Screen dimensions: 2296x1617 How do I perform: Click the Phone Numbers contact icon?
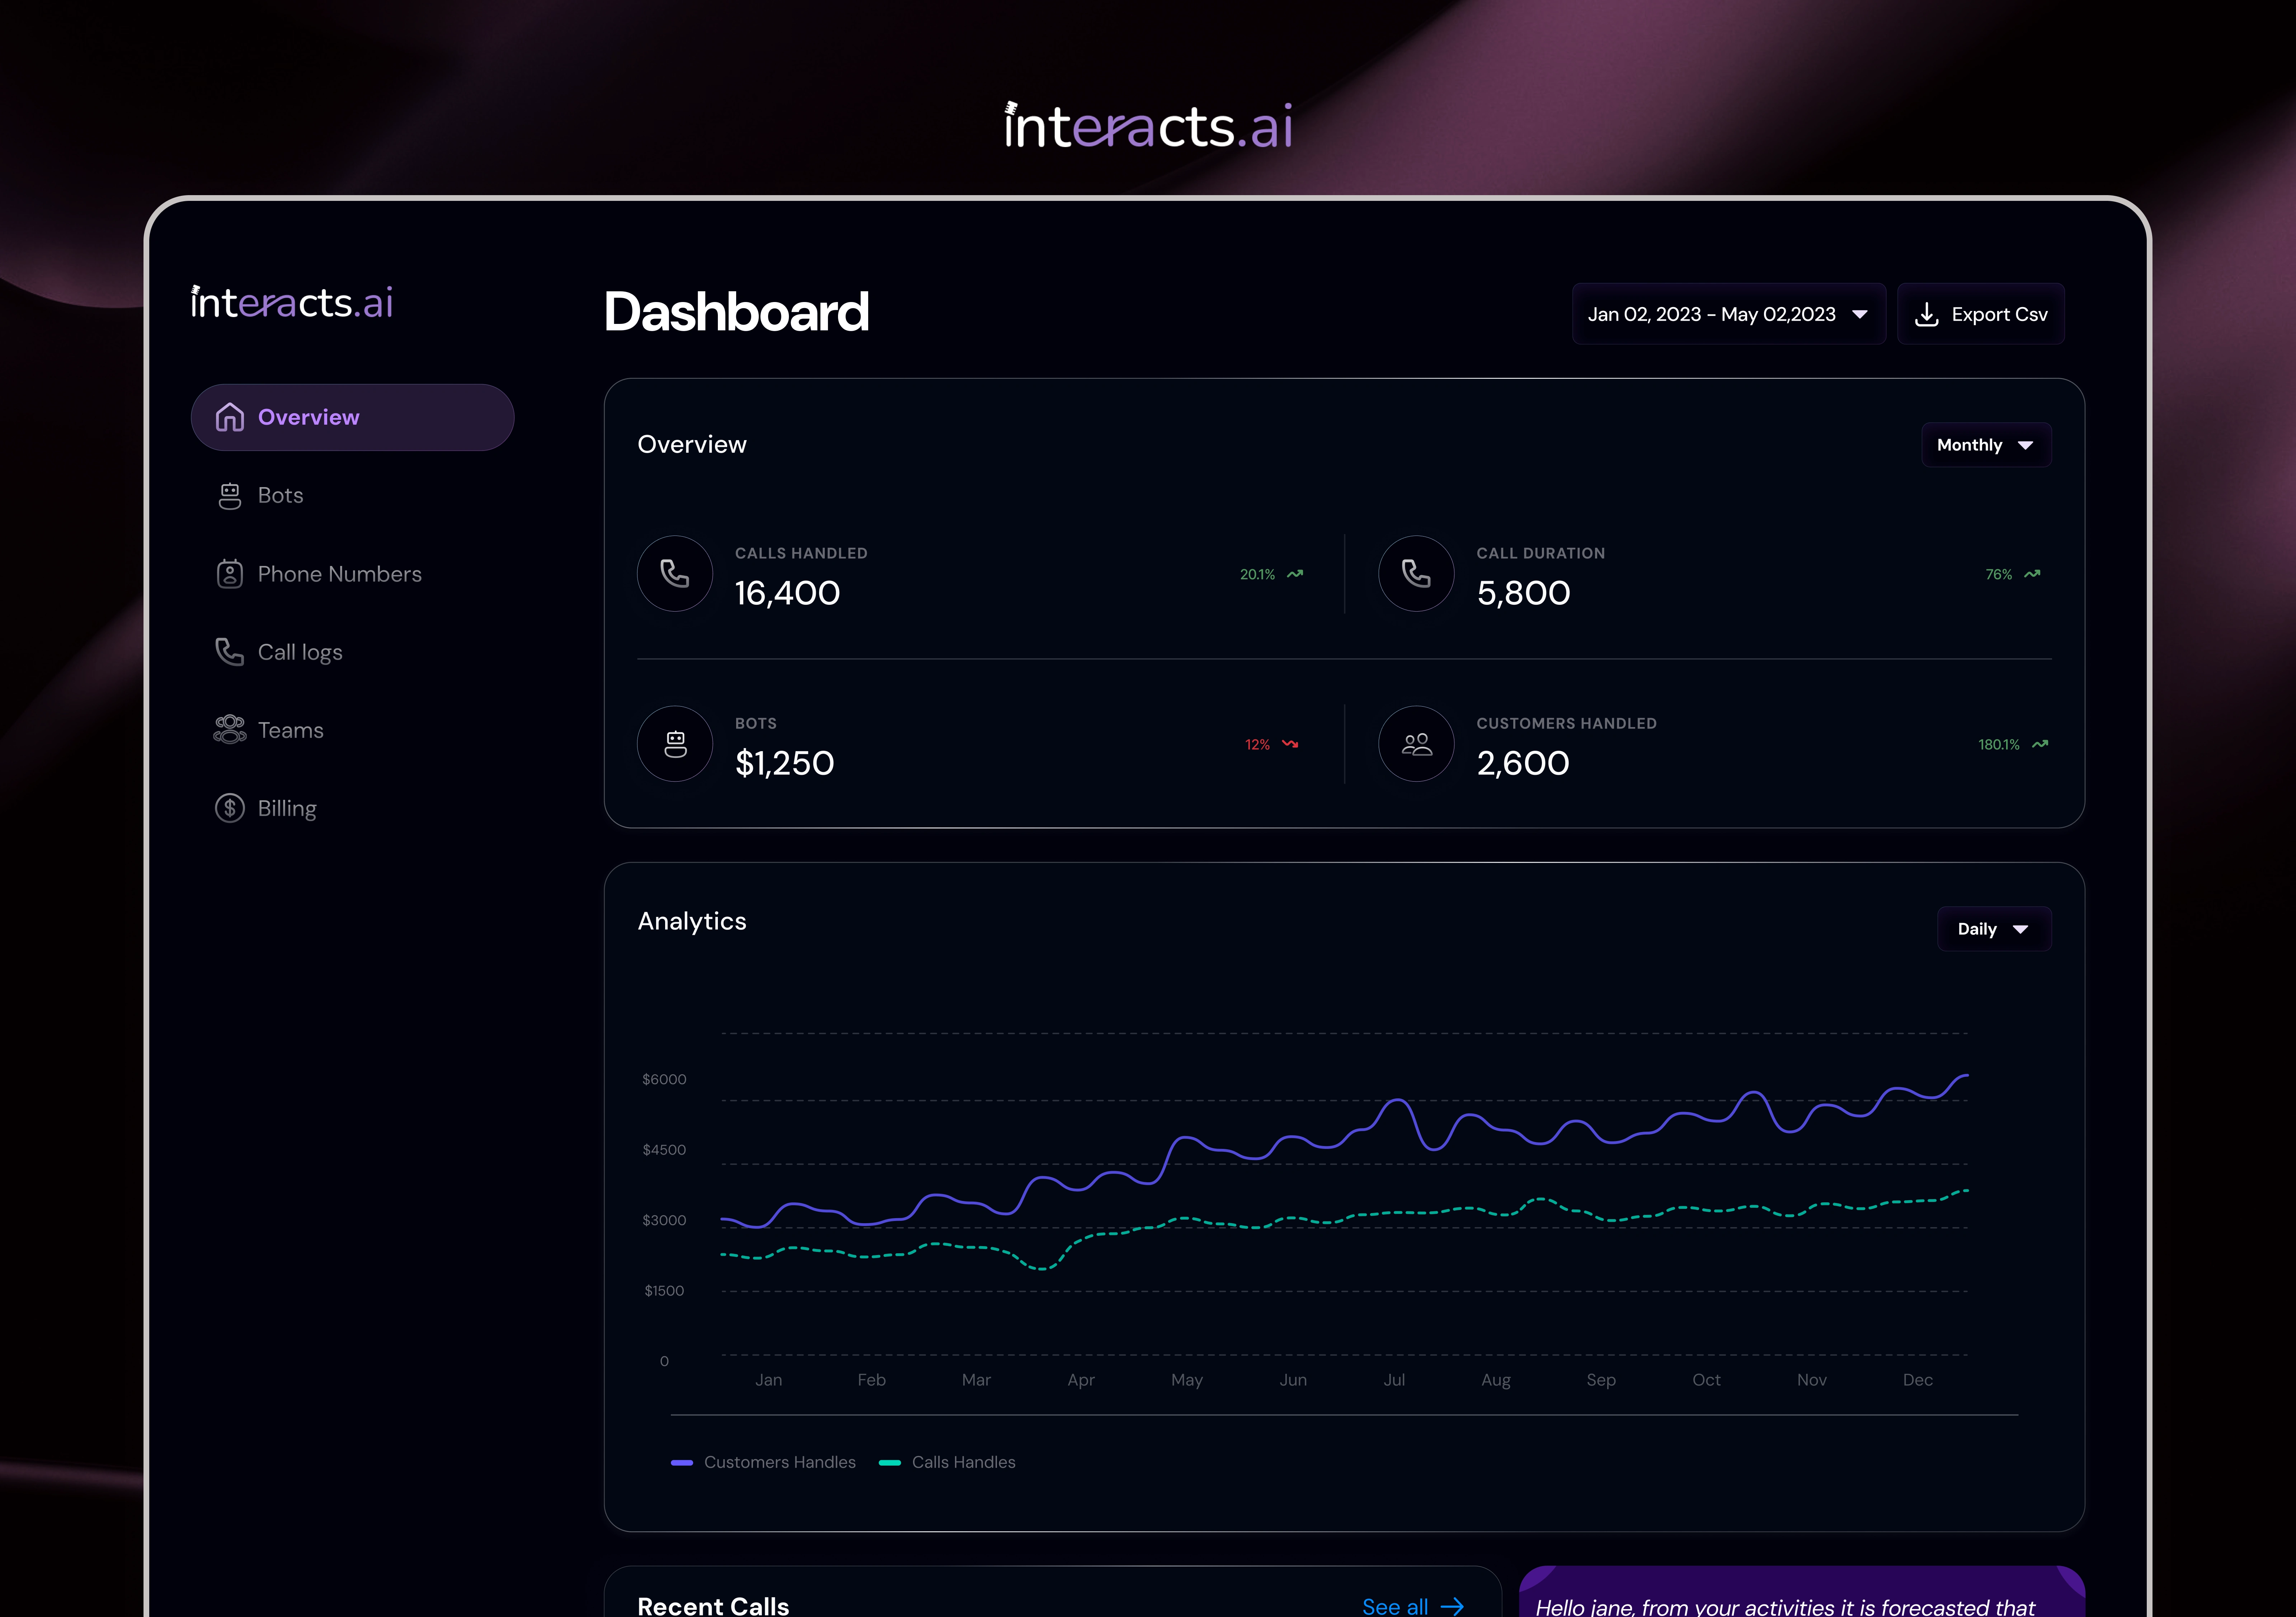(230, 574)
